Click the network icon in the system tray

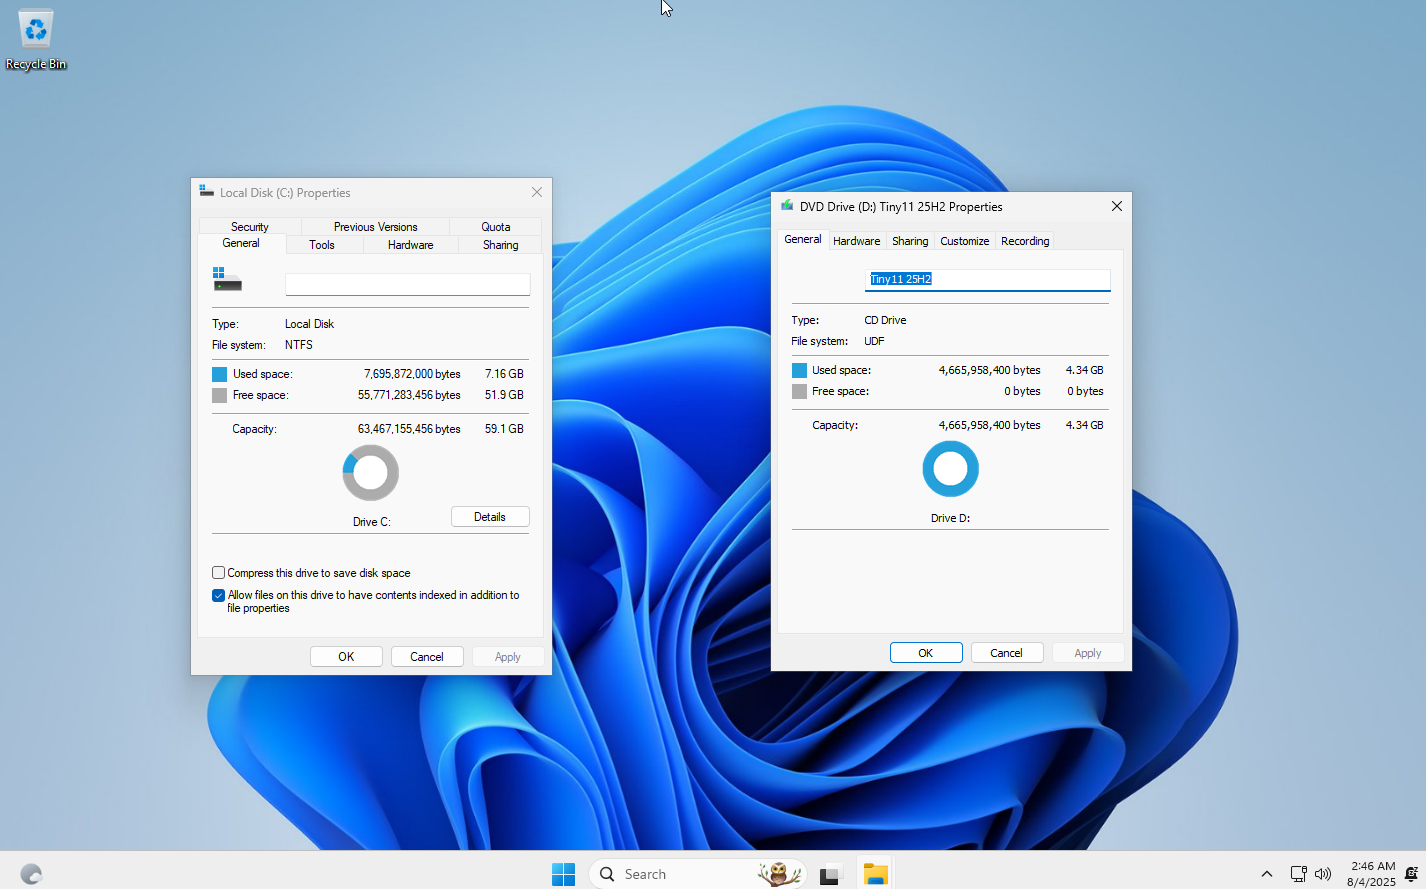coord(1298,873)
